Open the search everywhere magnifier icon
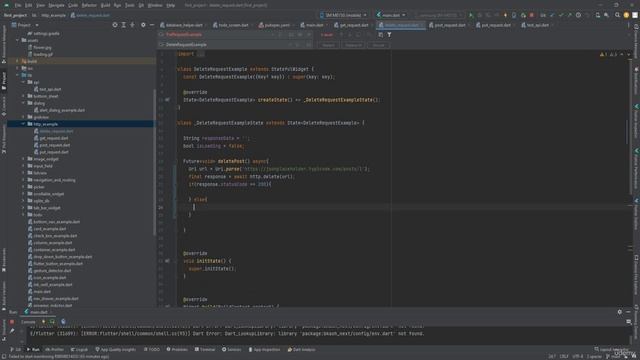Screen dimensions: 640x360 pyautogui.click(x=618, y=15)
